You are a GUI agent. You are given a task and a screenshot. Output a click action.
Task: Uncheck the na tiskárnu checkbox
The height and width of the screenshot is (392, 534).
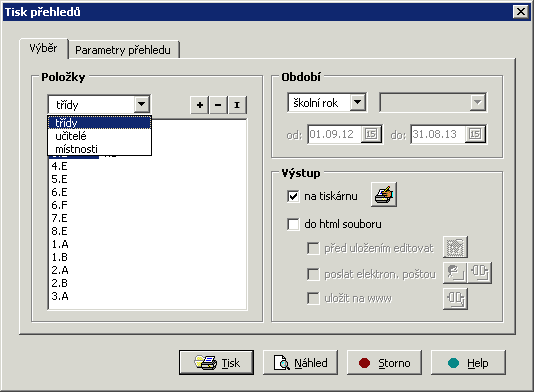(293, 197)
